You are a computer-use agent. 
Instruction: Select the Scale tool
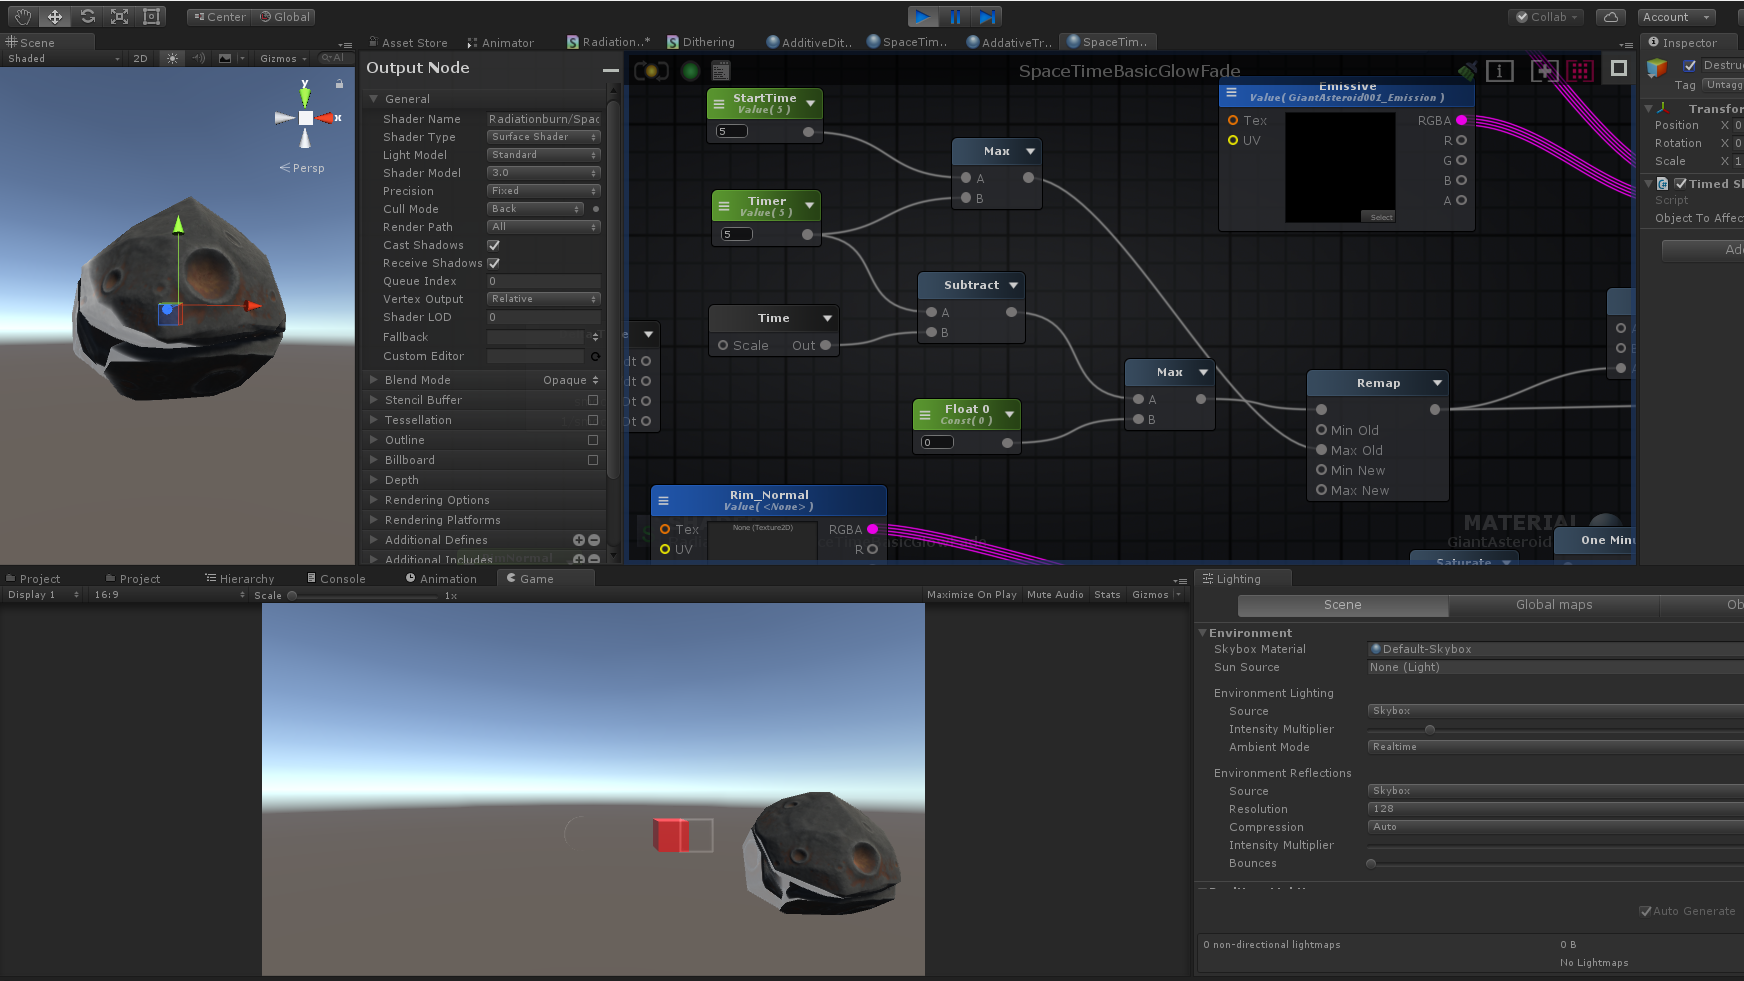(119, 16)
